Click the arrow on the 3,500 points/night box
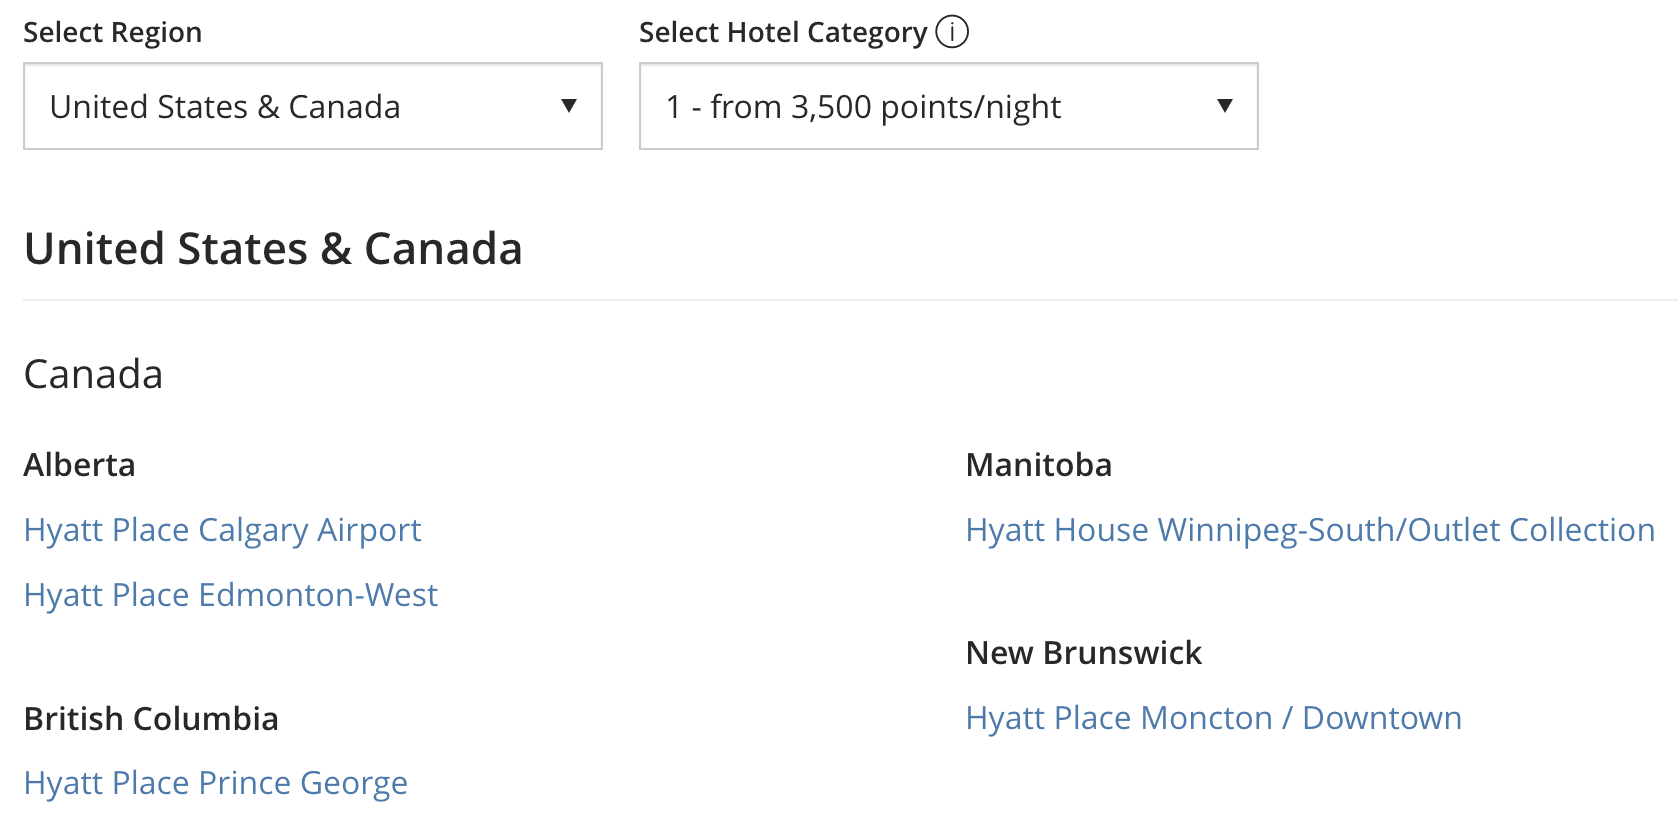Screen dimensions: 1678x836 point(1224,106)
